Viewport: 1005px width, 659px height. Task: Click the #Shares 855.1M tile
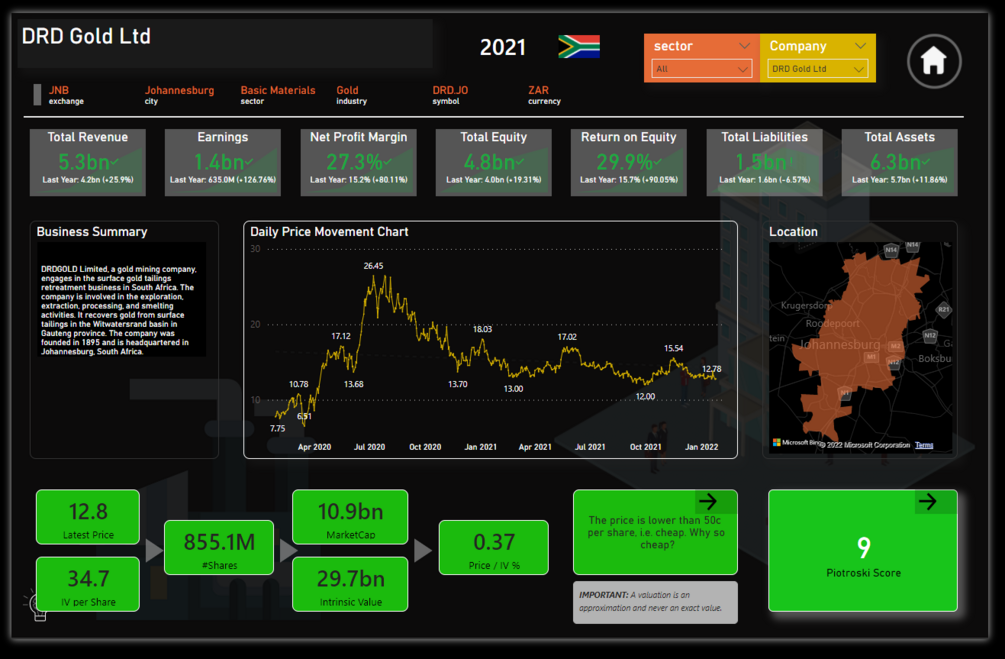[219, 547]
